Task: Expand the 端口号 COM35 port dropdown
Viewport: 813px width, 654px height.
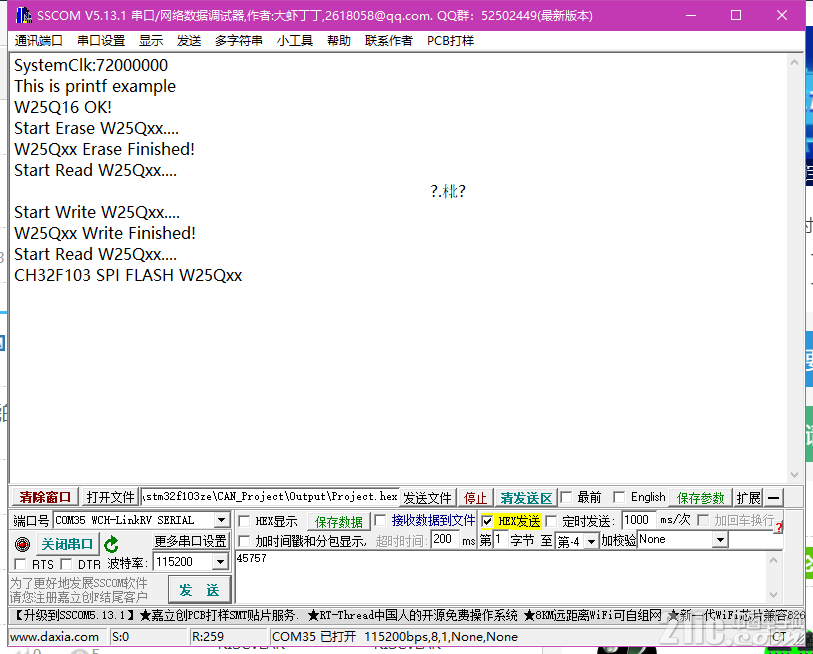Action: click(x=221, y=520)
